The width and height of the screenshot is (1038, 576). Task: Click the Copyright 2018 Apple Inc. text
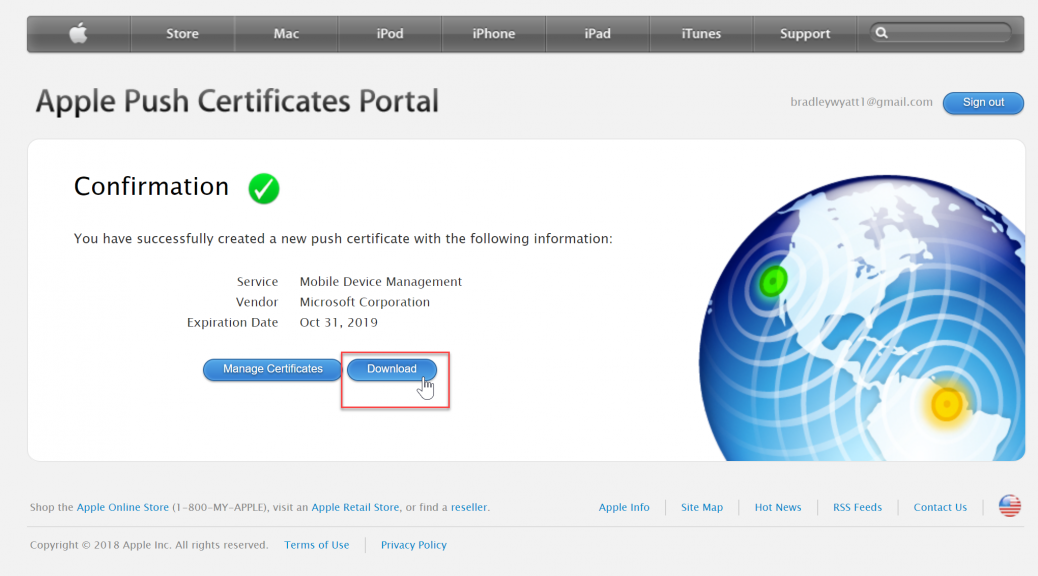pyautogui.click(x=149, y=545)
